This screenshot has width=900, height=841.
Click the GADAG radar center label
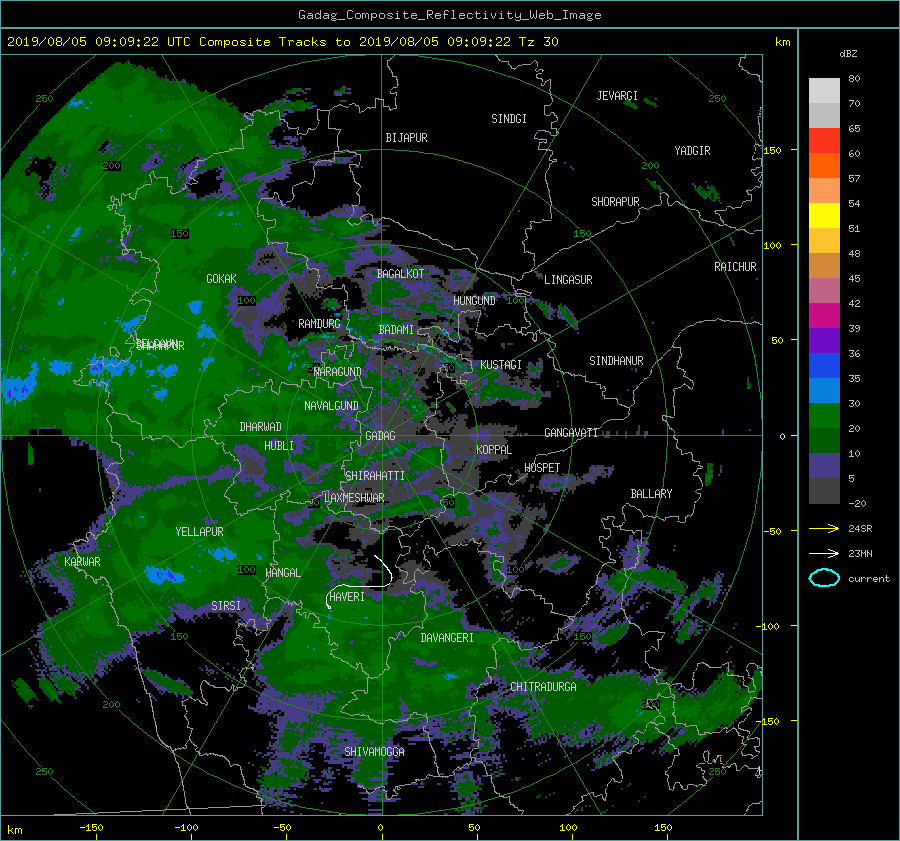pos(380,436)
